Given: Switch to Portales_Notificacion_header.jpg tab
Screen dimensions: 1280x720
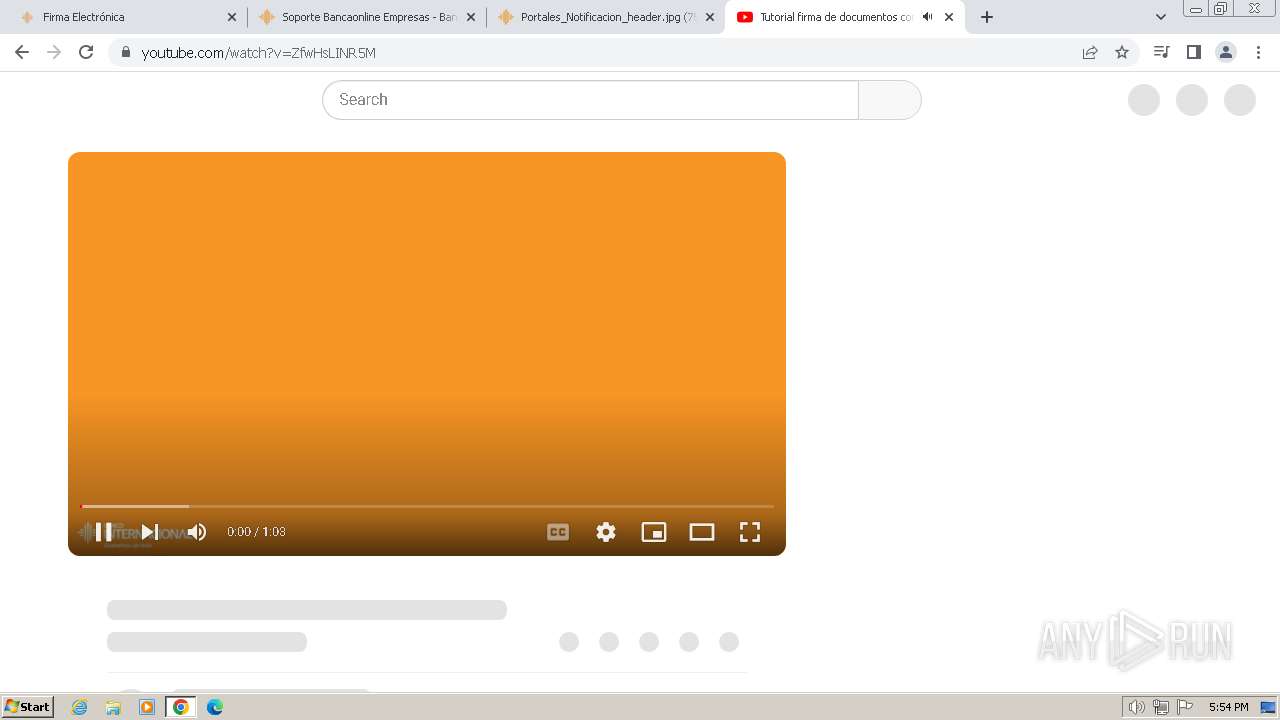Looking at the screenshot, I should point(608,17).
